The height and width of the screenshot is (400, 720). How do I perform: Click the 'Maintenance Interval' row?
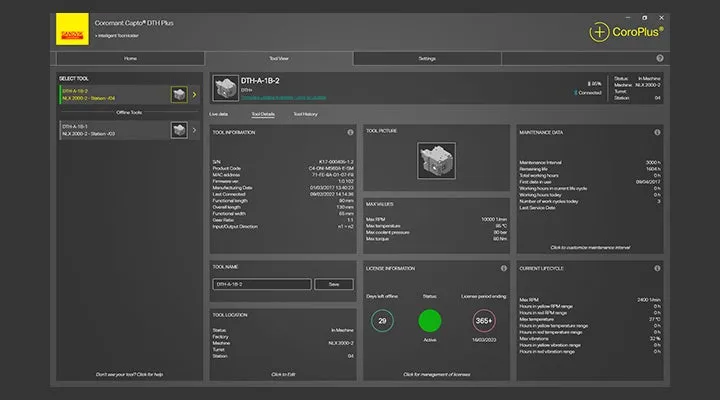[590, 163]
